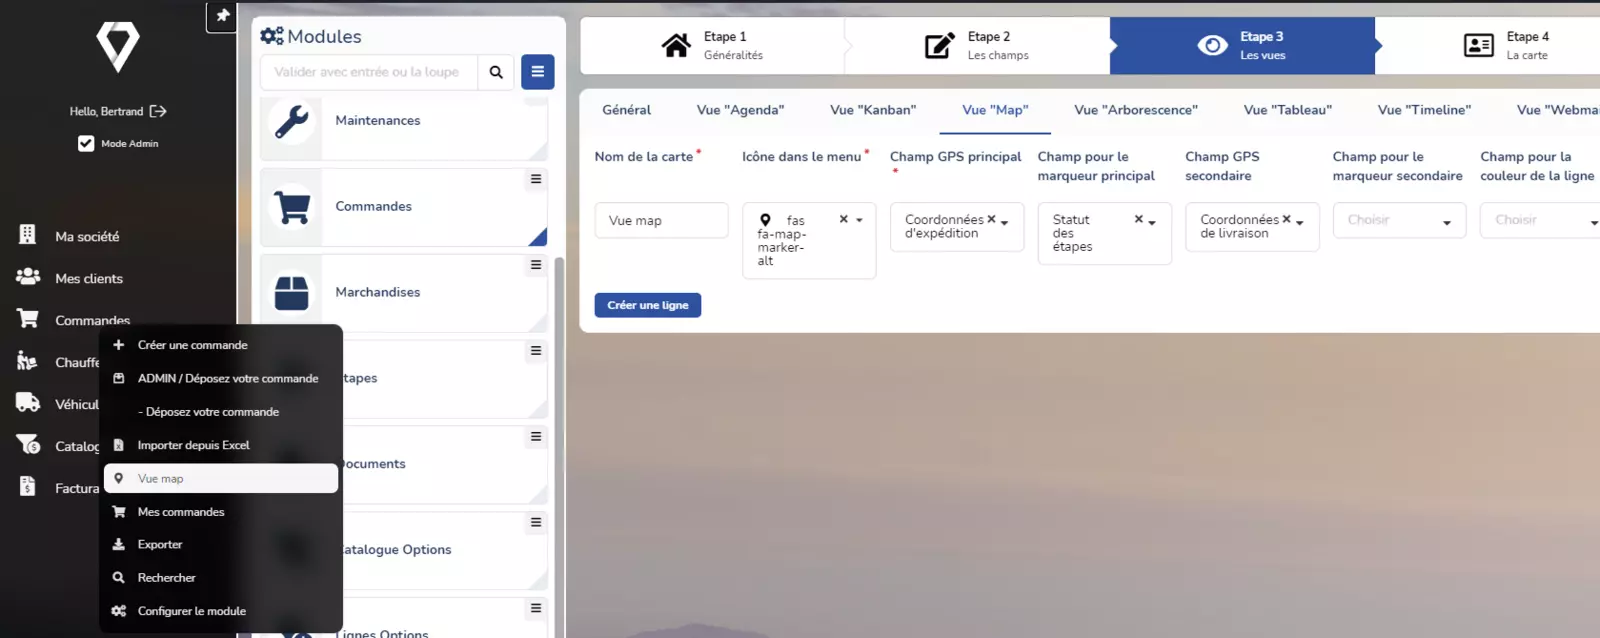Open the Maintenances module wrench icon
This screenshot has height=638, width=1600.
(x=292, y=122)
